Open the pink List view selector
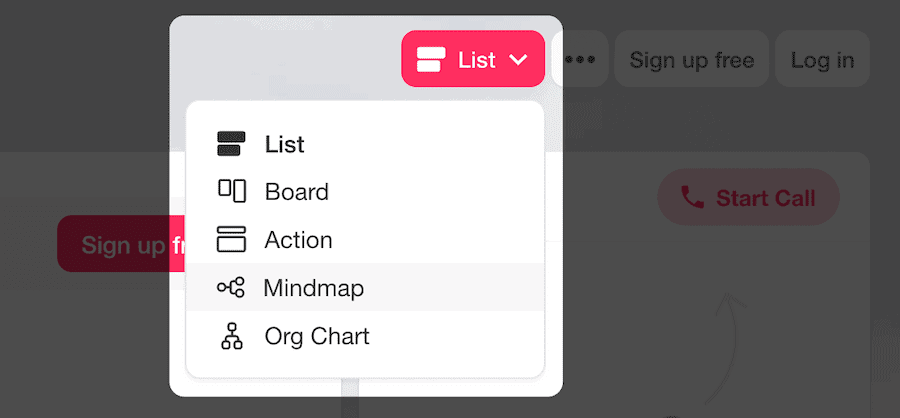Screen dimensions: 900x418 [473, 60]
